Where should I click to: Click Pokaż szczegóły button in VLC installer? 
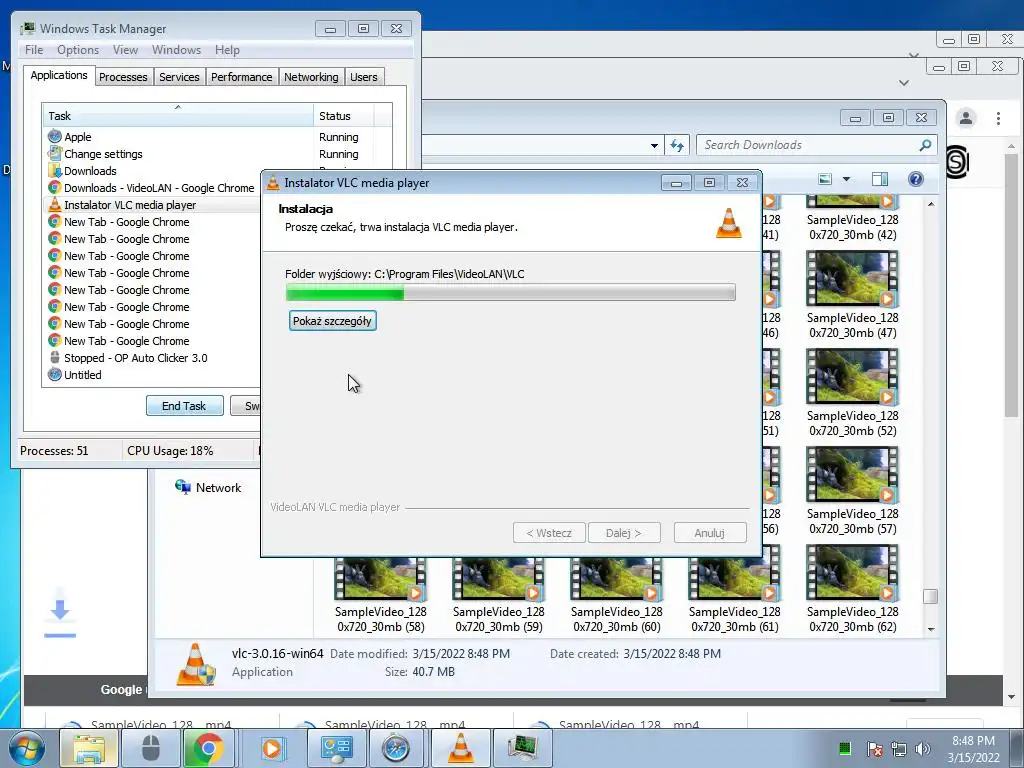[332, 321]
